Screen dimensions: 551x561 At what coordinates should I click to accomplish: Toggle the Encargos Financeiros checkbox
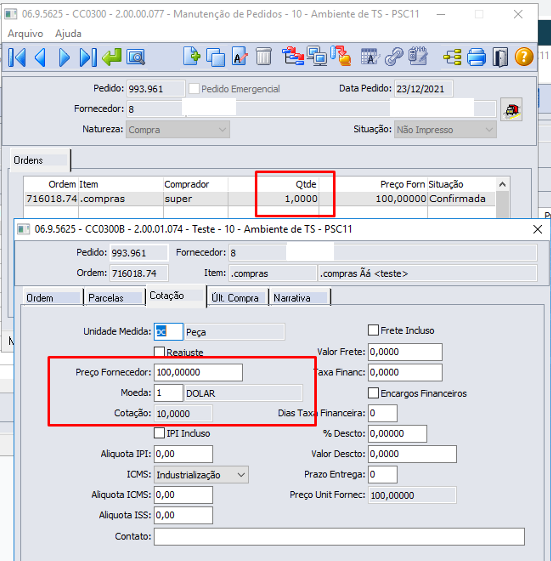click(x=373, y=393)
